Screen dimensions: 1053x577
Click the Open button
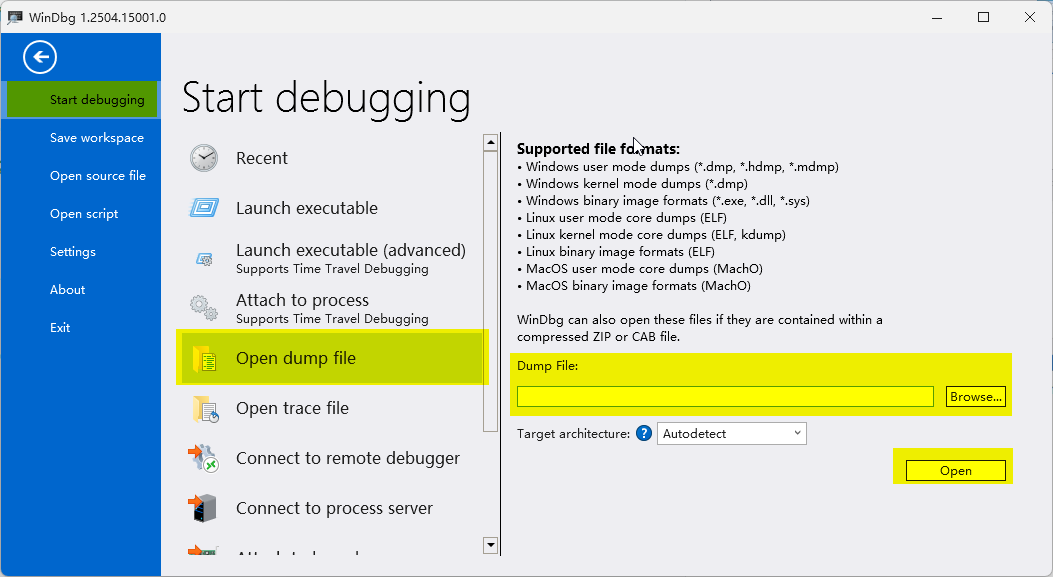pyautogui.click(x=956, y=471)
